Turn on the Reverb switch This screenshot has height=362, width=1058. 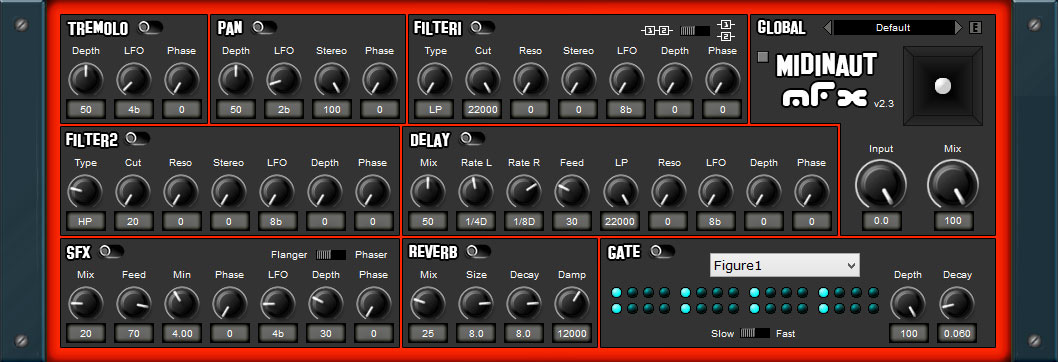click(478, 251)
